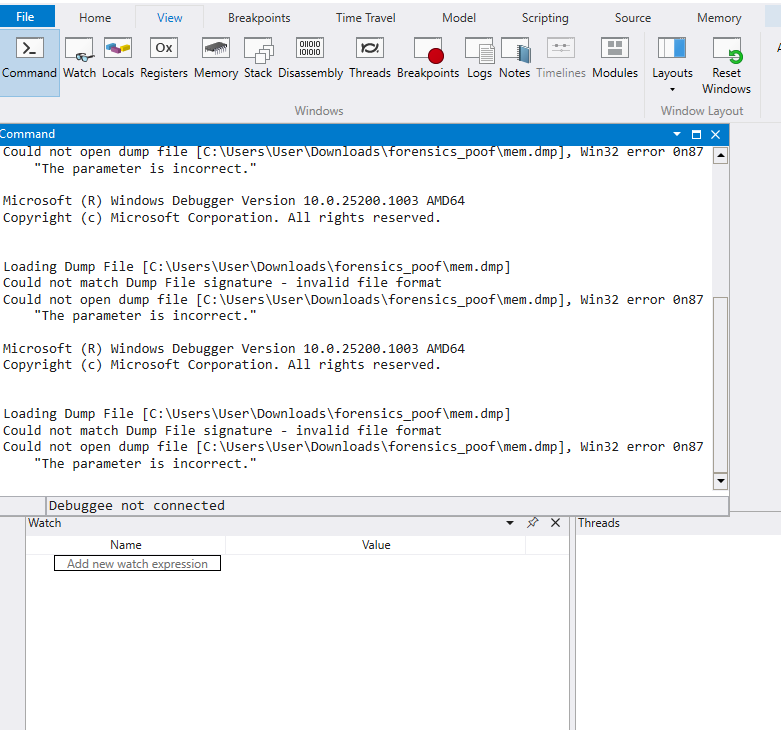The height and width of the screenshot is (730, 781).
Task: Open the Notes window
Action: pos(515,59)
